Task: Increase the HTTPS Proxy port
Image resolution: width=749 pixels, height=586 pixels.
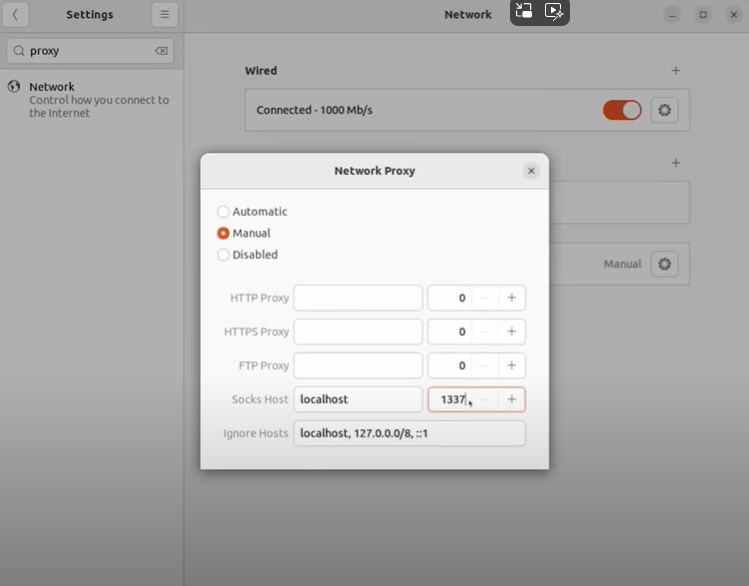Action: pos(512,332)
